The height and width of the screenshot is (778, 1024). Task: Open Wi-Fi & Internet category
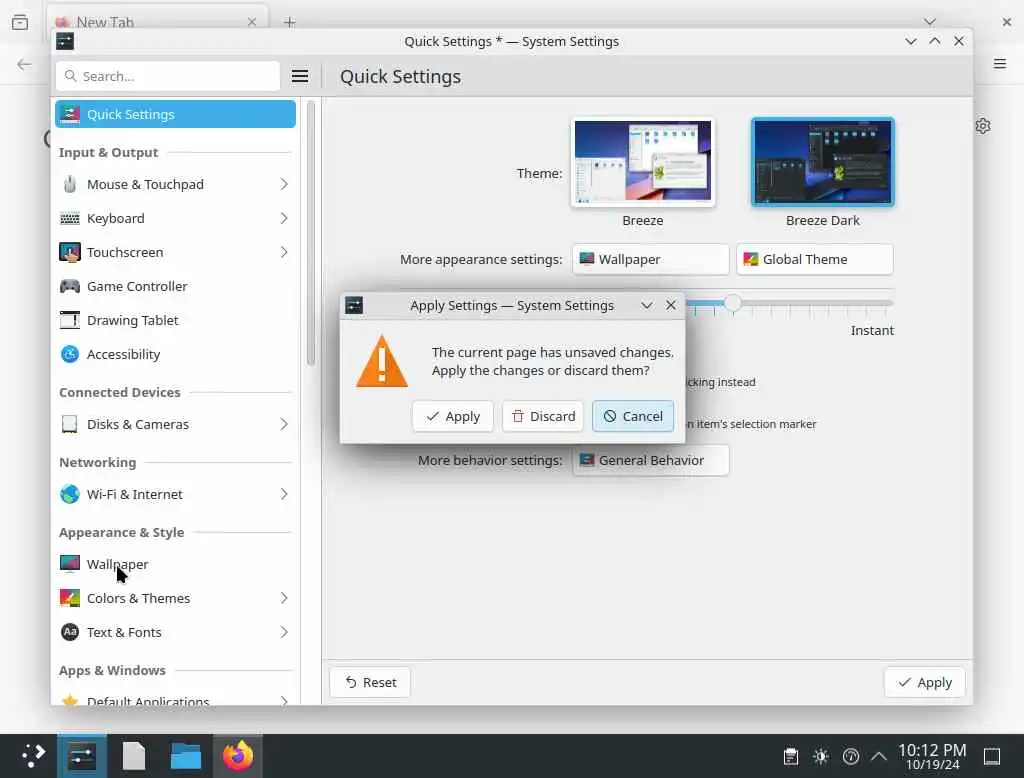(175, 494)
